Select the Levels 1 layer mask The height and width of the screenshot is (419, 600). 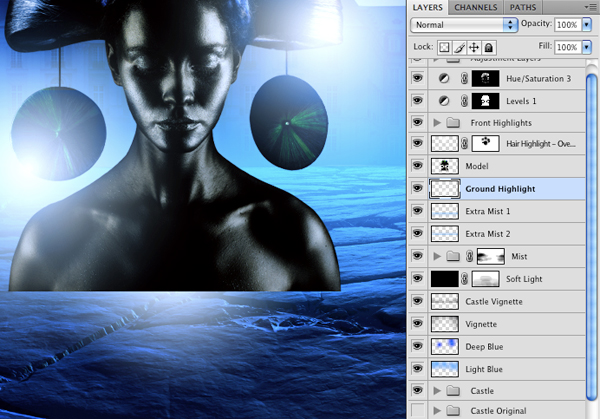pos(486,101)
